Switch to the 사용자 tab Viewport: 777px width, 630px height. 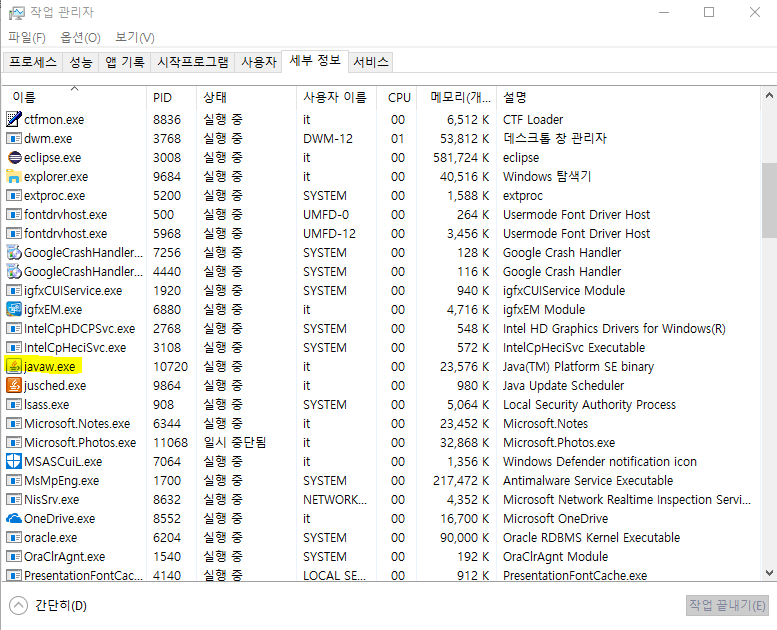click(x=259, y=62)
